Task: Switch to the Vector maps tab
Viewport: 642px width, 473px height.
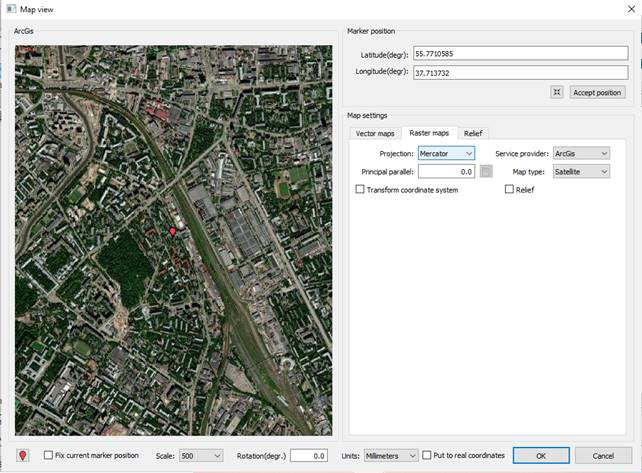Action: tap(374, 133)
